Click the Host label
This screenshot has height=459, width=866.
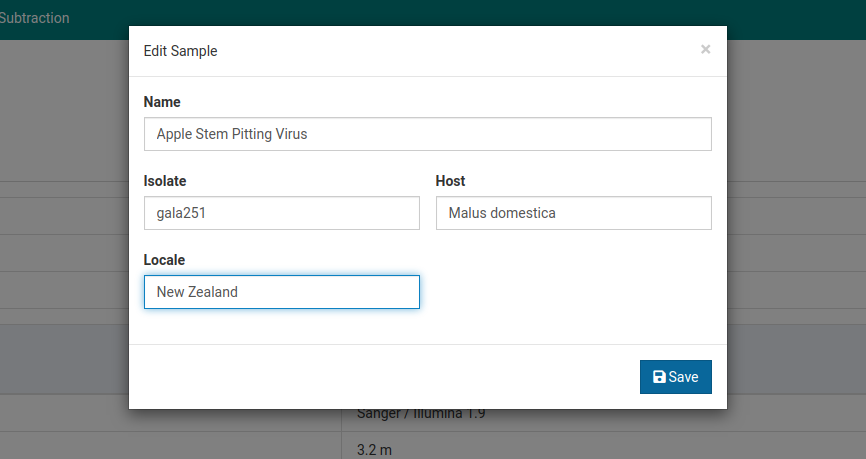[450, 181]
